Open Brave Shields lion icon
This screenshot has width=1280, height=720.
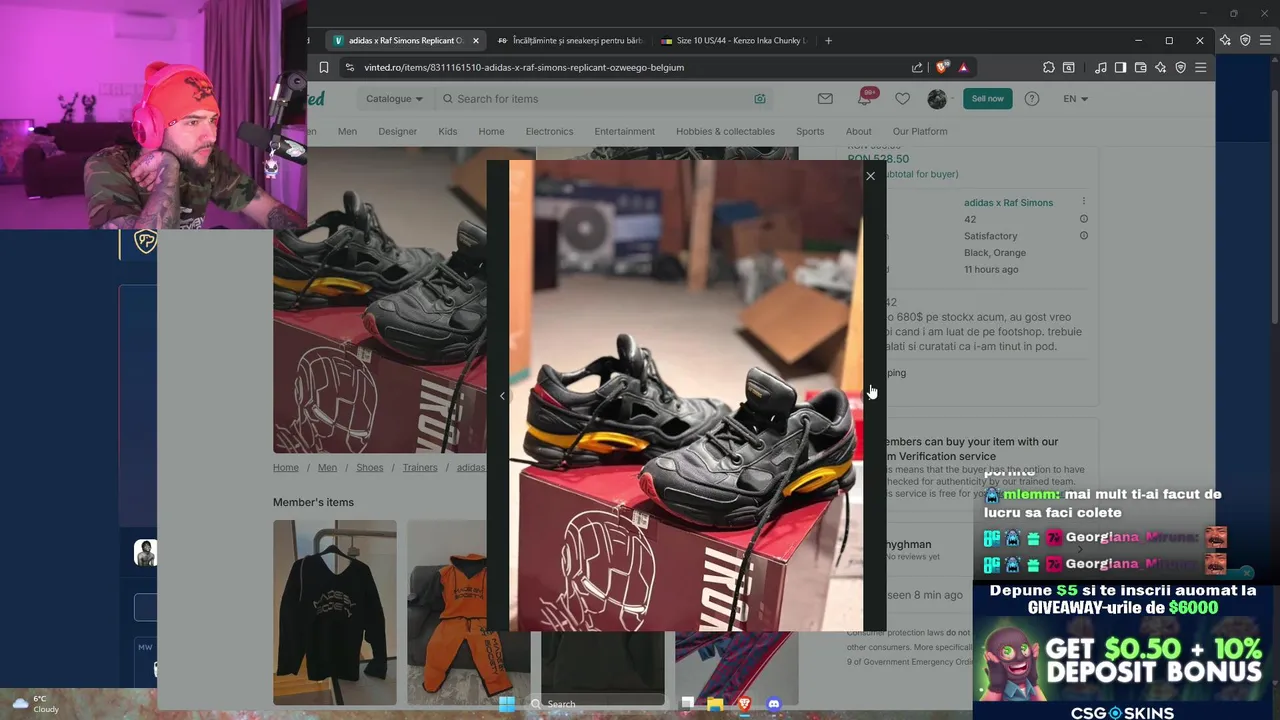(942, 67)
